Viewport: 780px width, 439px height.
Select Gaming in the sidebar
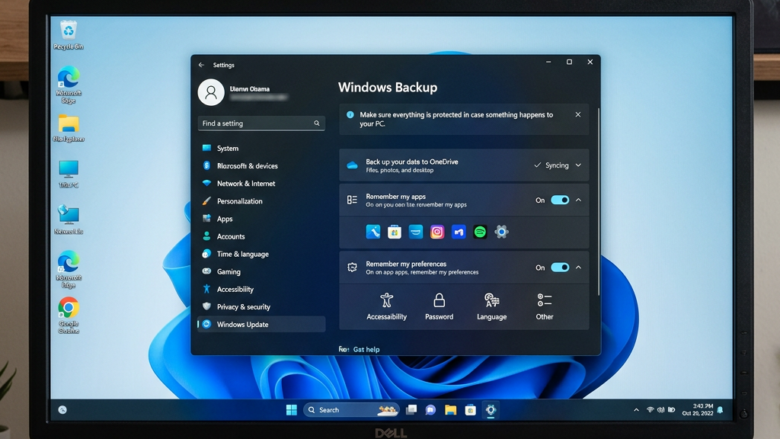(262, 271)
